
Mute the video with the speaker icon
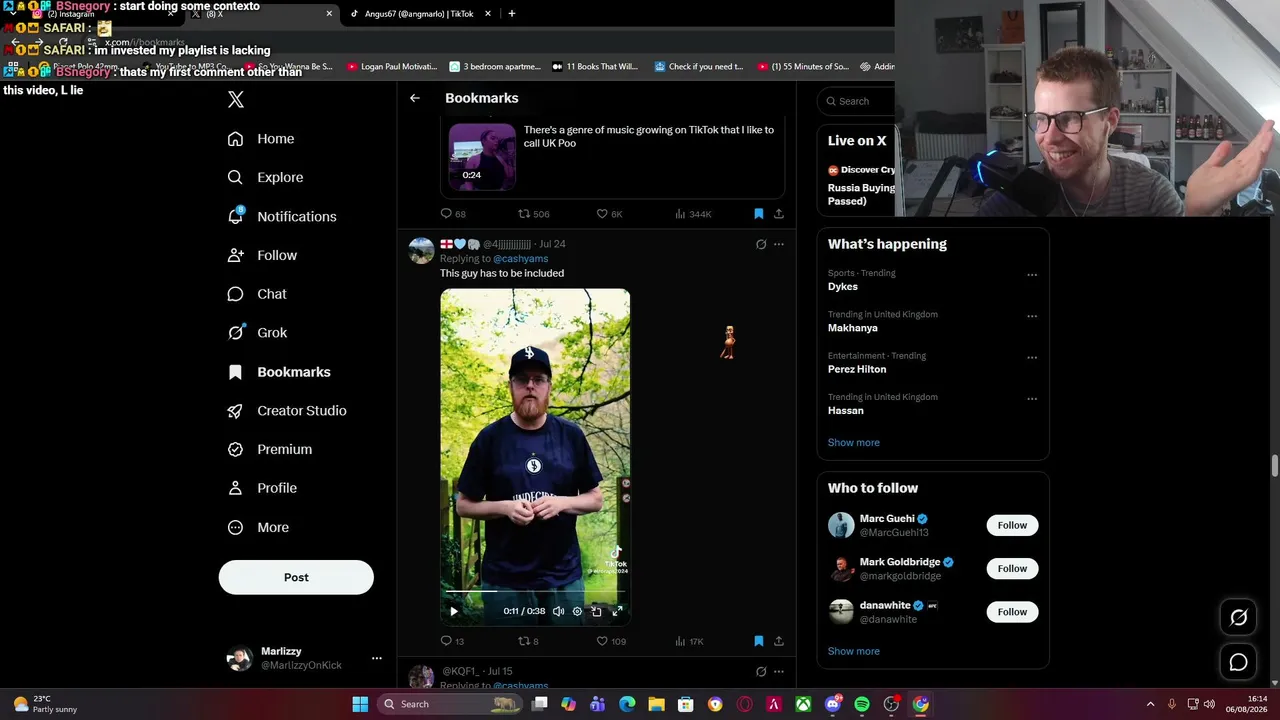pyautogui.click(x=558, y=611)
